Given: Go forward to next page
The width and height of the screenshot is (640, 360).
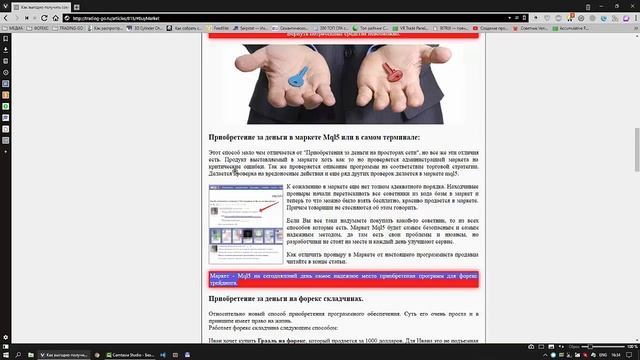Looking at the screenshot, I should pos(16,18).
